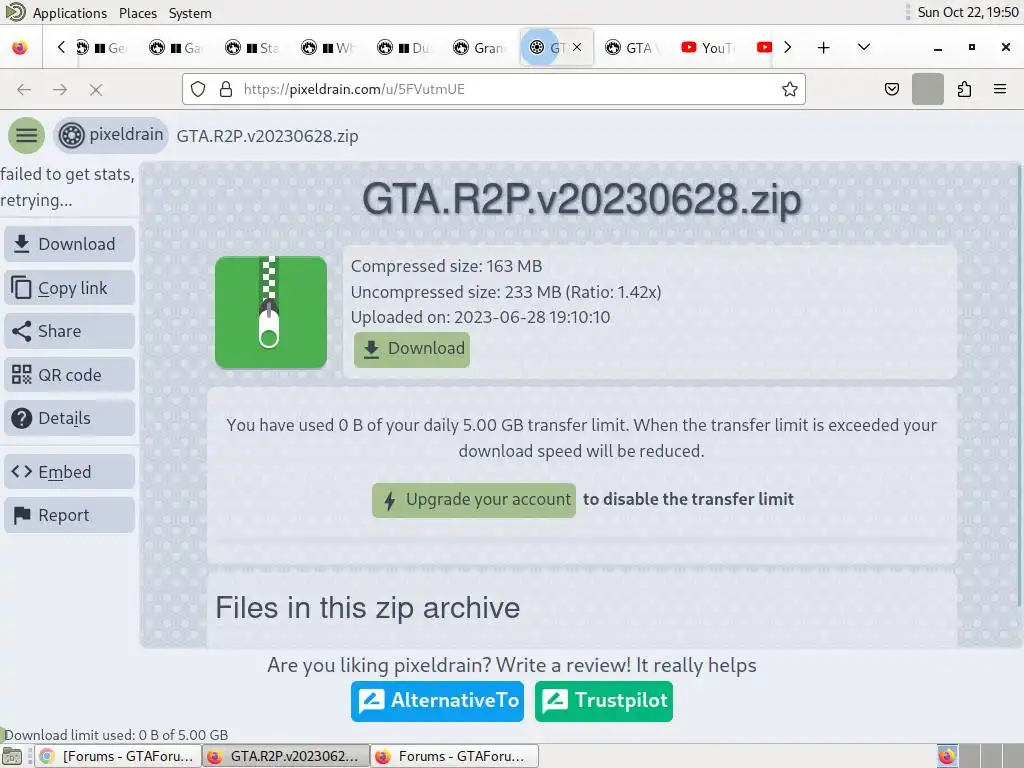Click the clock showing Sun Oct 22
The height and width of the screenshot is (768, 1024).
tap(967, 12)
